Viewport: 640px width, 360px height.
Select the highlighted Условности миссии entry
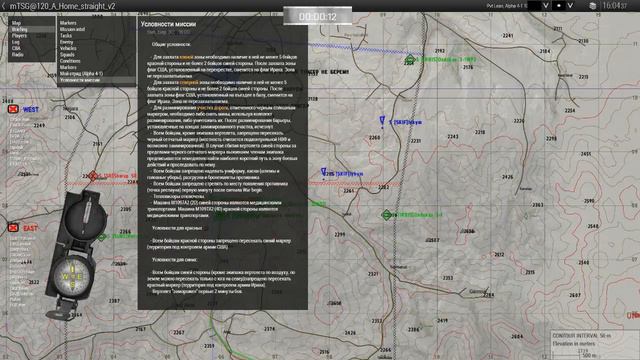tap(97, 80)
